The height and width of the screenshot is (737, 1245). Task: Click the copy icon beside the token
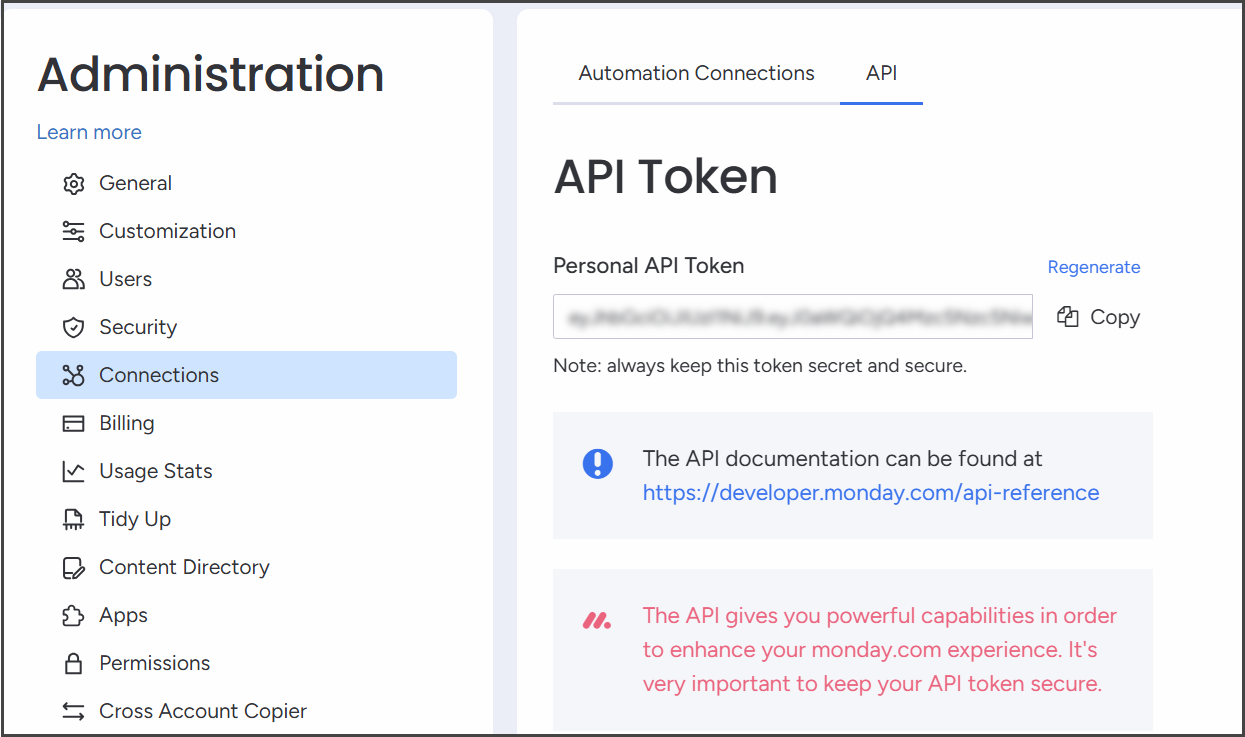click(x=1068, y=317)
